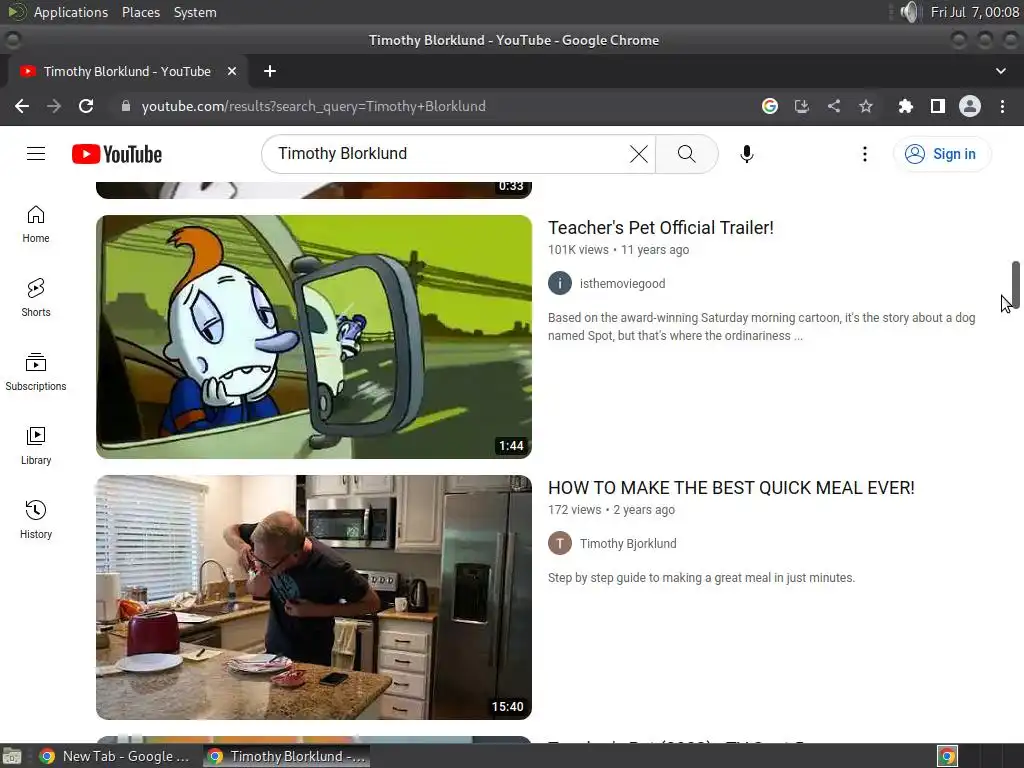Open HOW TO MAKE THE BEST QUICK MEAL EVER! title
This screenshot has height=768, width=1024.
pyautogui.click(x=731, y=488)
